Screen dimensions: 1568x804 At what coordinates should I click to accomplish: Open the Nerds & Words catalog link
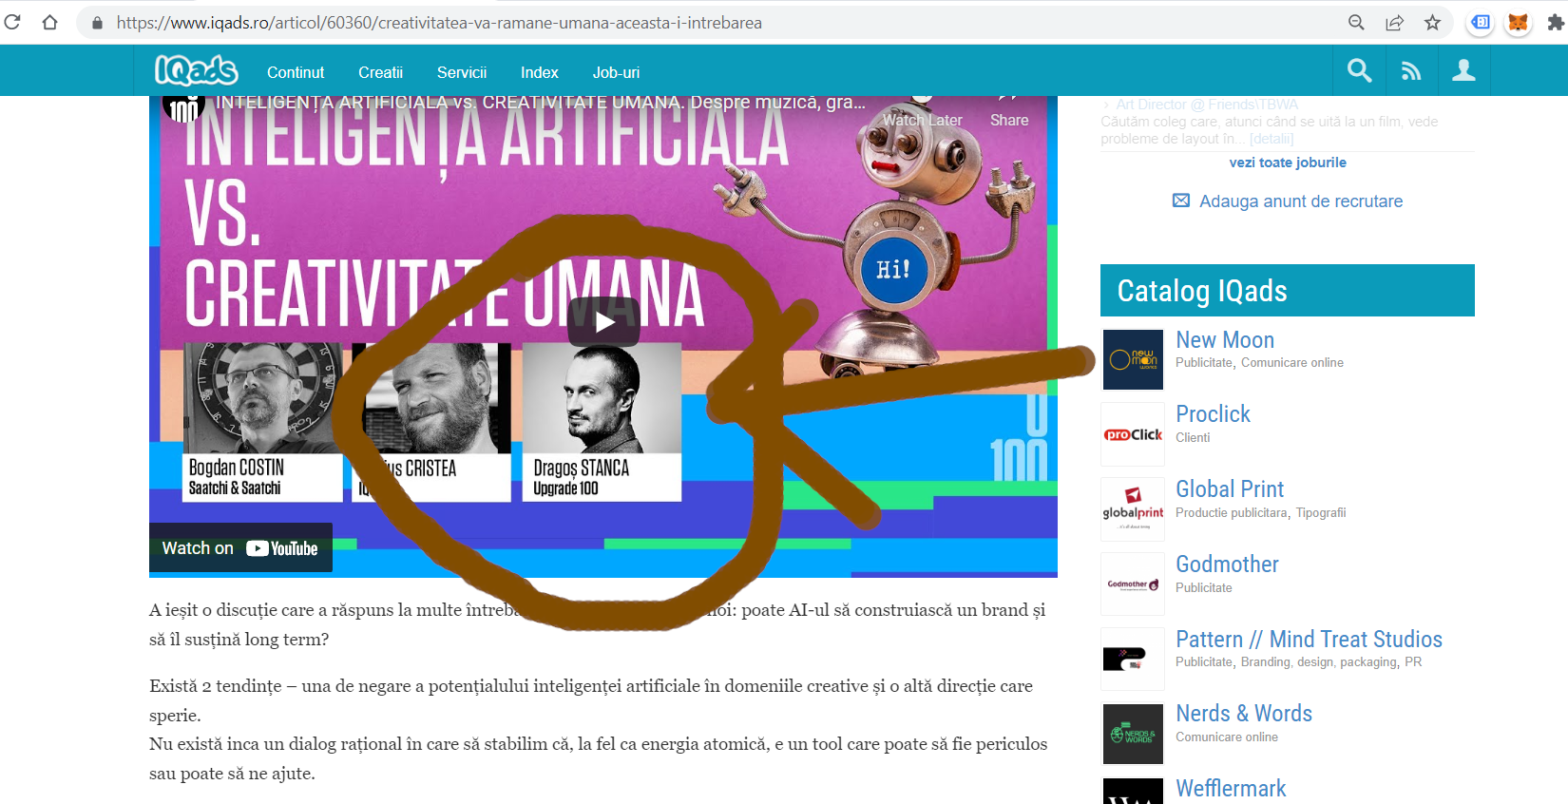pos(1244,713)
